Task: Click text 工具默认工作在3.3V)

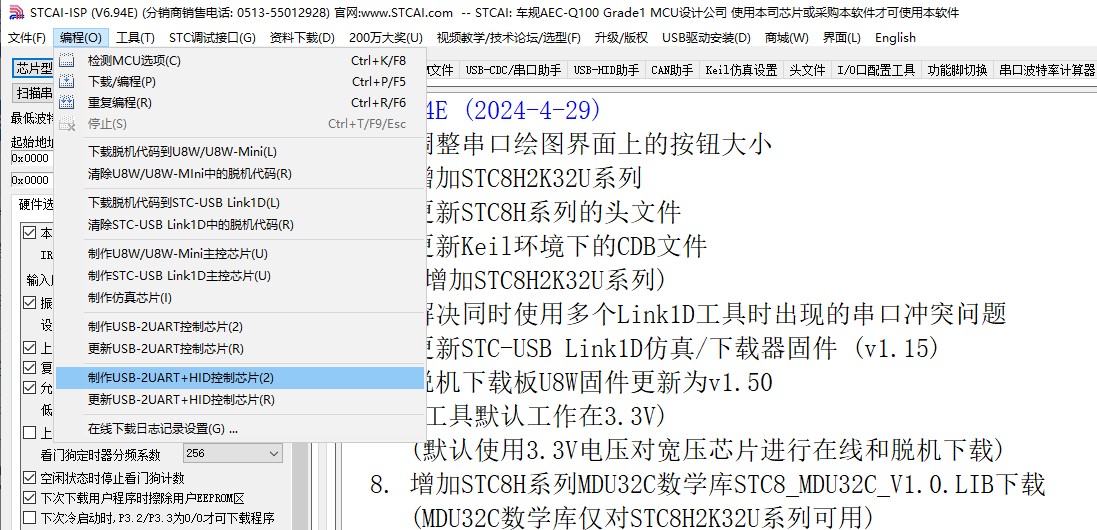Action: pos(544,417)
